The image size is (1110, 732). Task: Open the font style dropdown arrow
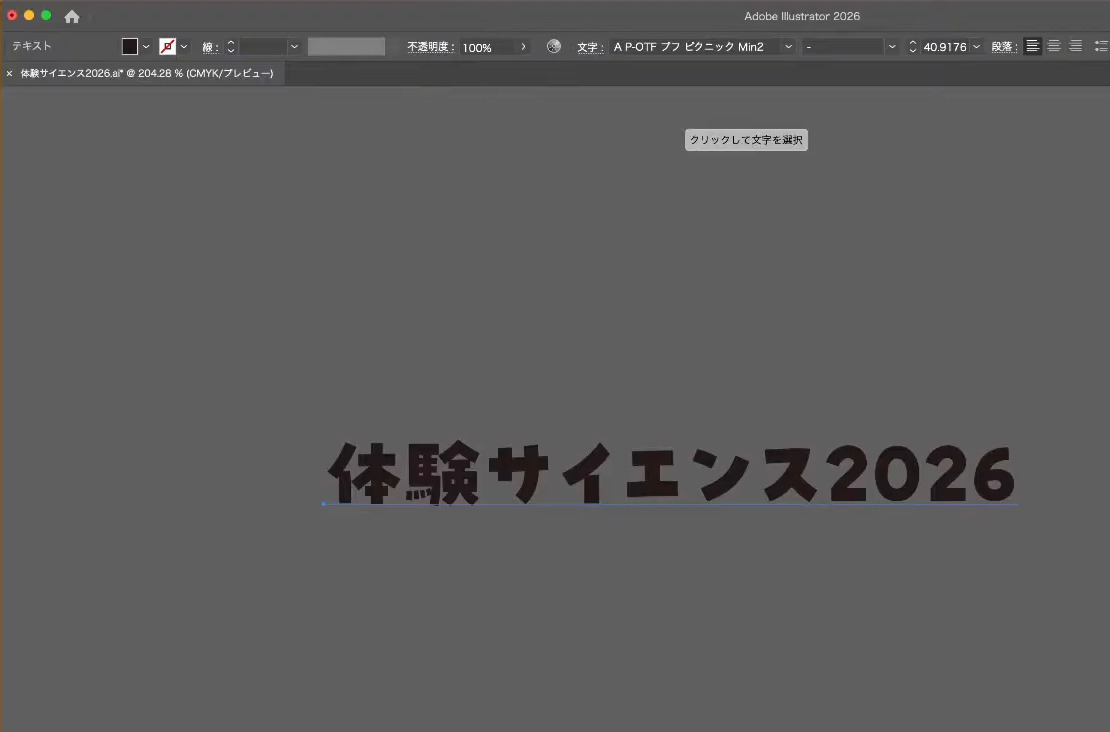pyautogui.click(x=892, y=47)
